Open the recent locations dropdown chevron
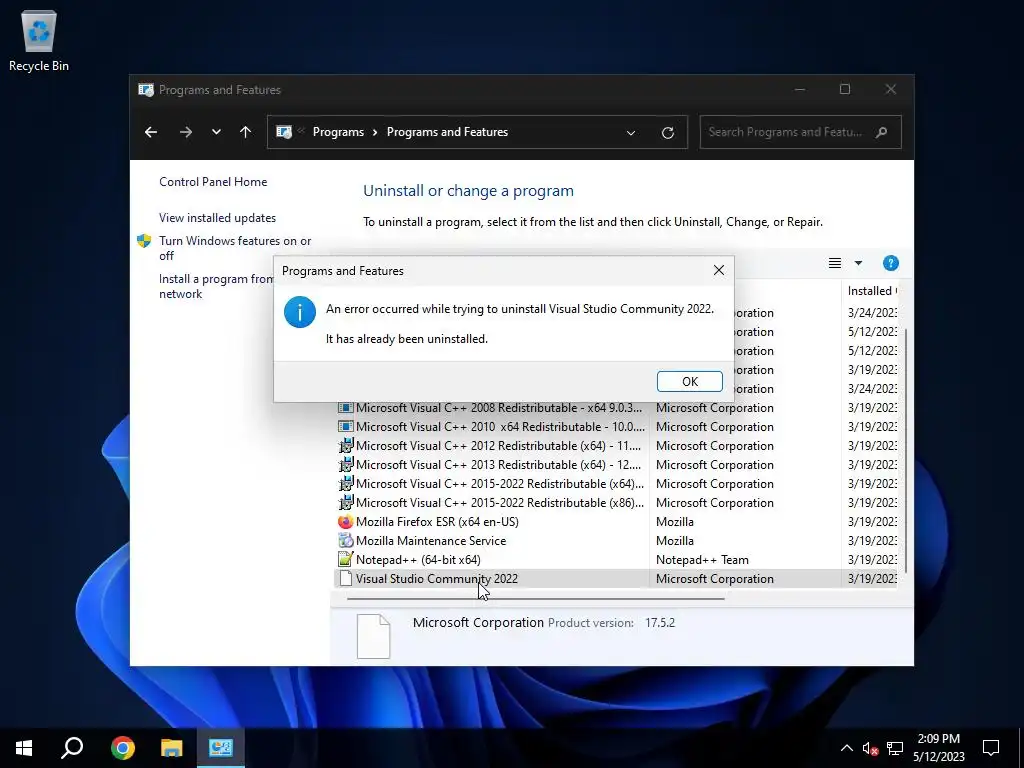 (216, 132)
